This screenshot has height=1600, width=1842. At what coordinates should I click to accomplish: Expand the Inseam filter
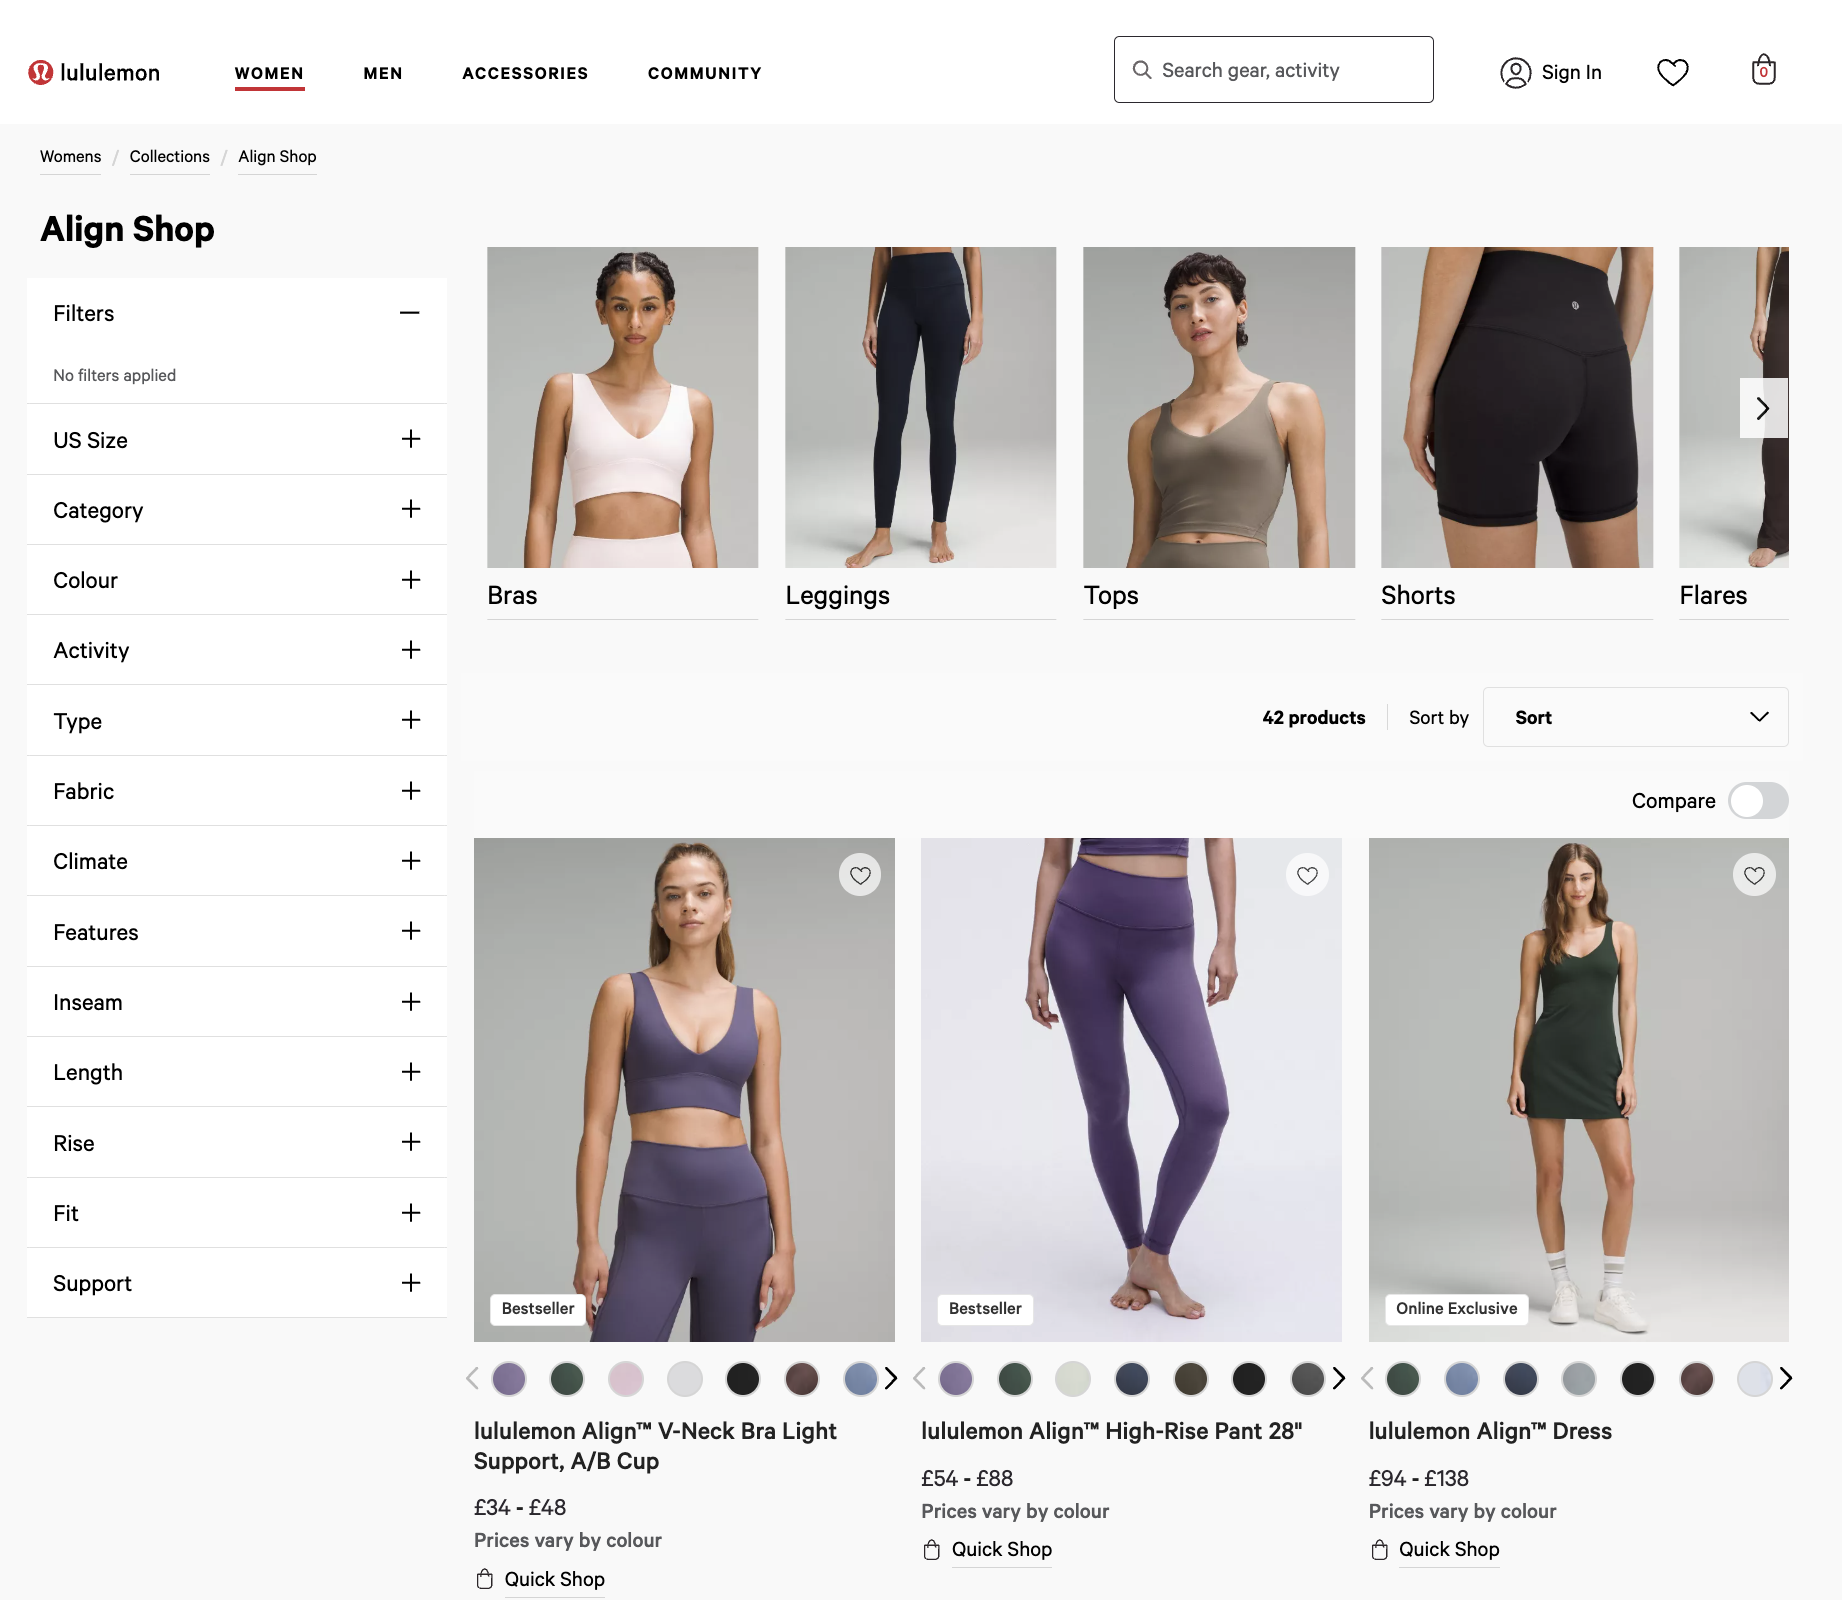[237, 1002]
